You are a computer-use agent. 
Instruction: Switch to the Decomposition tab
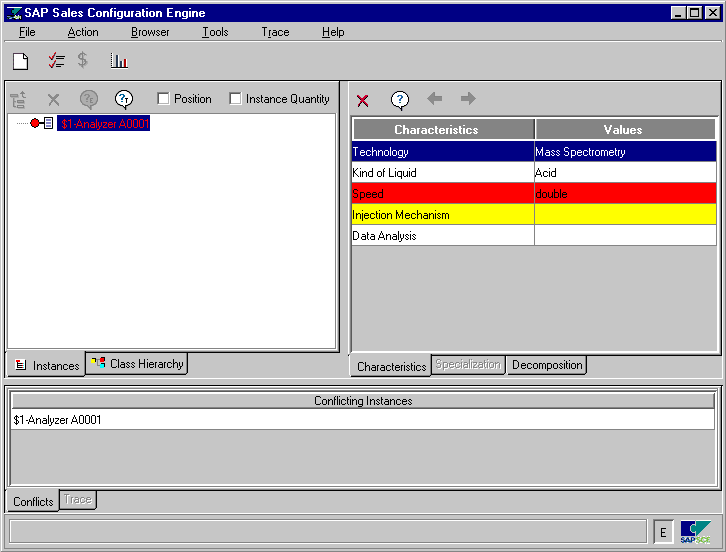546,365
